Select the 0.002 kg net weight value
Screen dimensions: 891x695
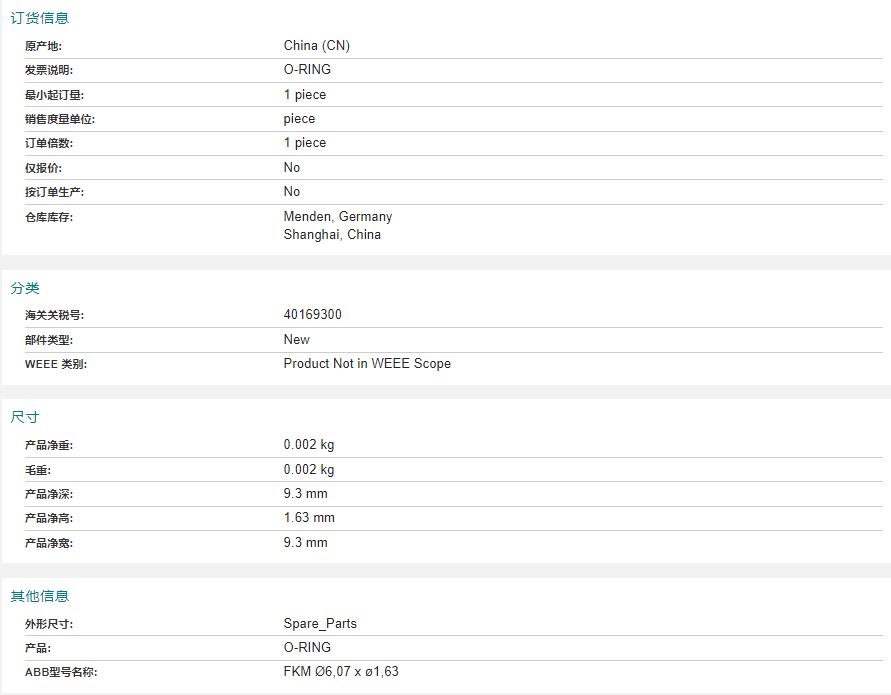tap(309, 444)
